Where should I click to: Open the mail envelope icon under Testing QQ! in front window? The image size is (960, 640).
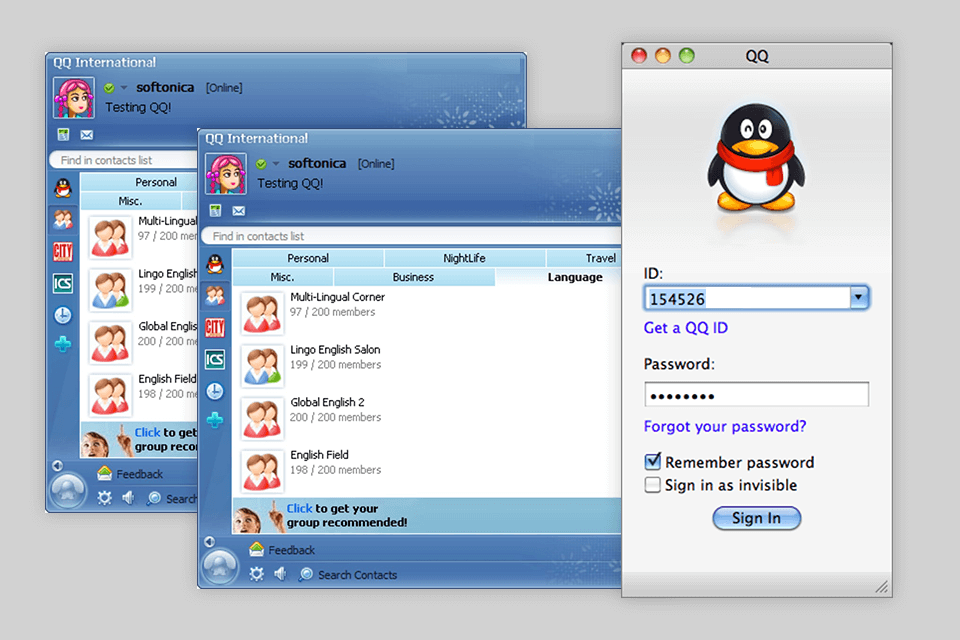[239, 211]
